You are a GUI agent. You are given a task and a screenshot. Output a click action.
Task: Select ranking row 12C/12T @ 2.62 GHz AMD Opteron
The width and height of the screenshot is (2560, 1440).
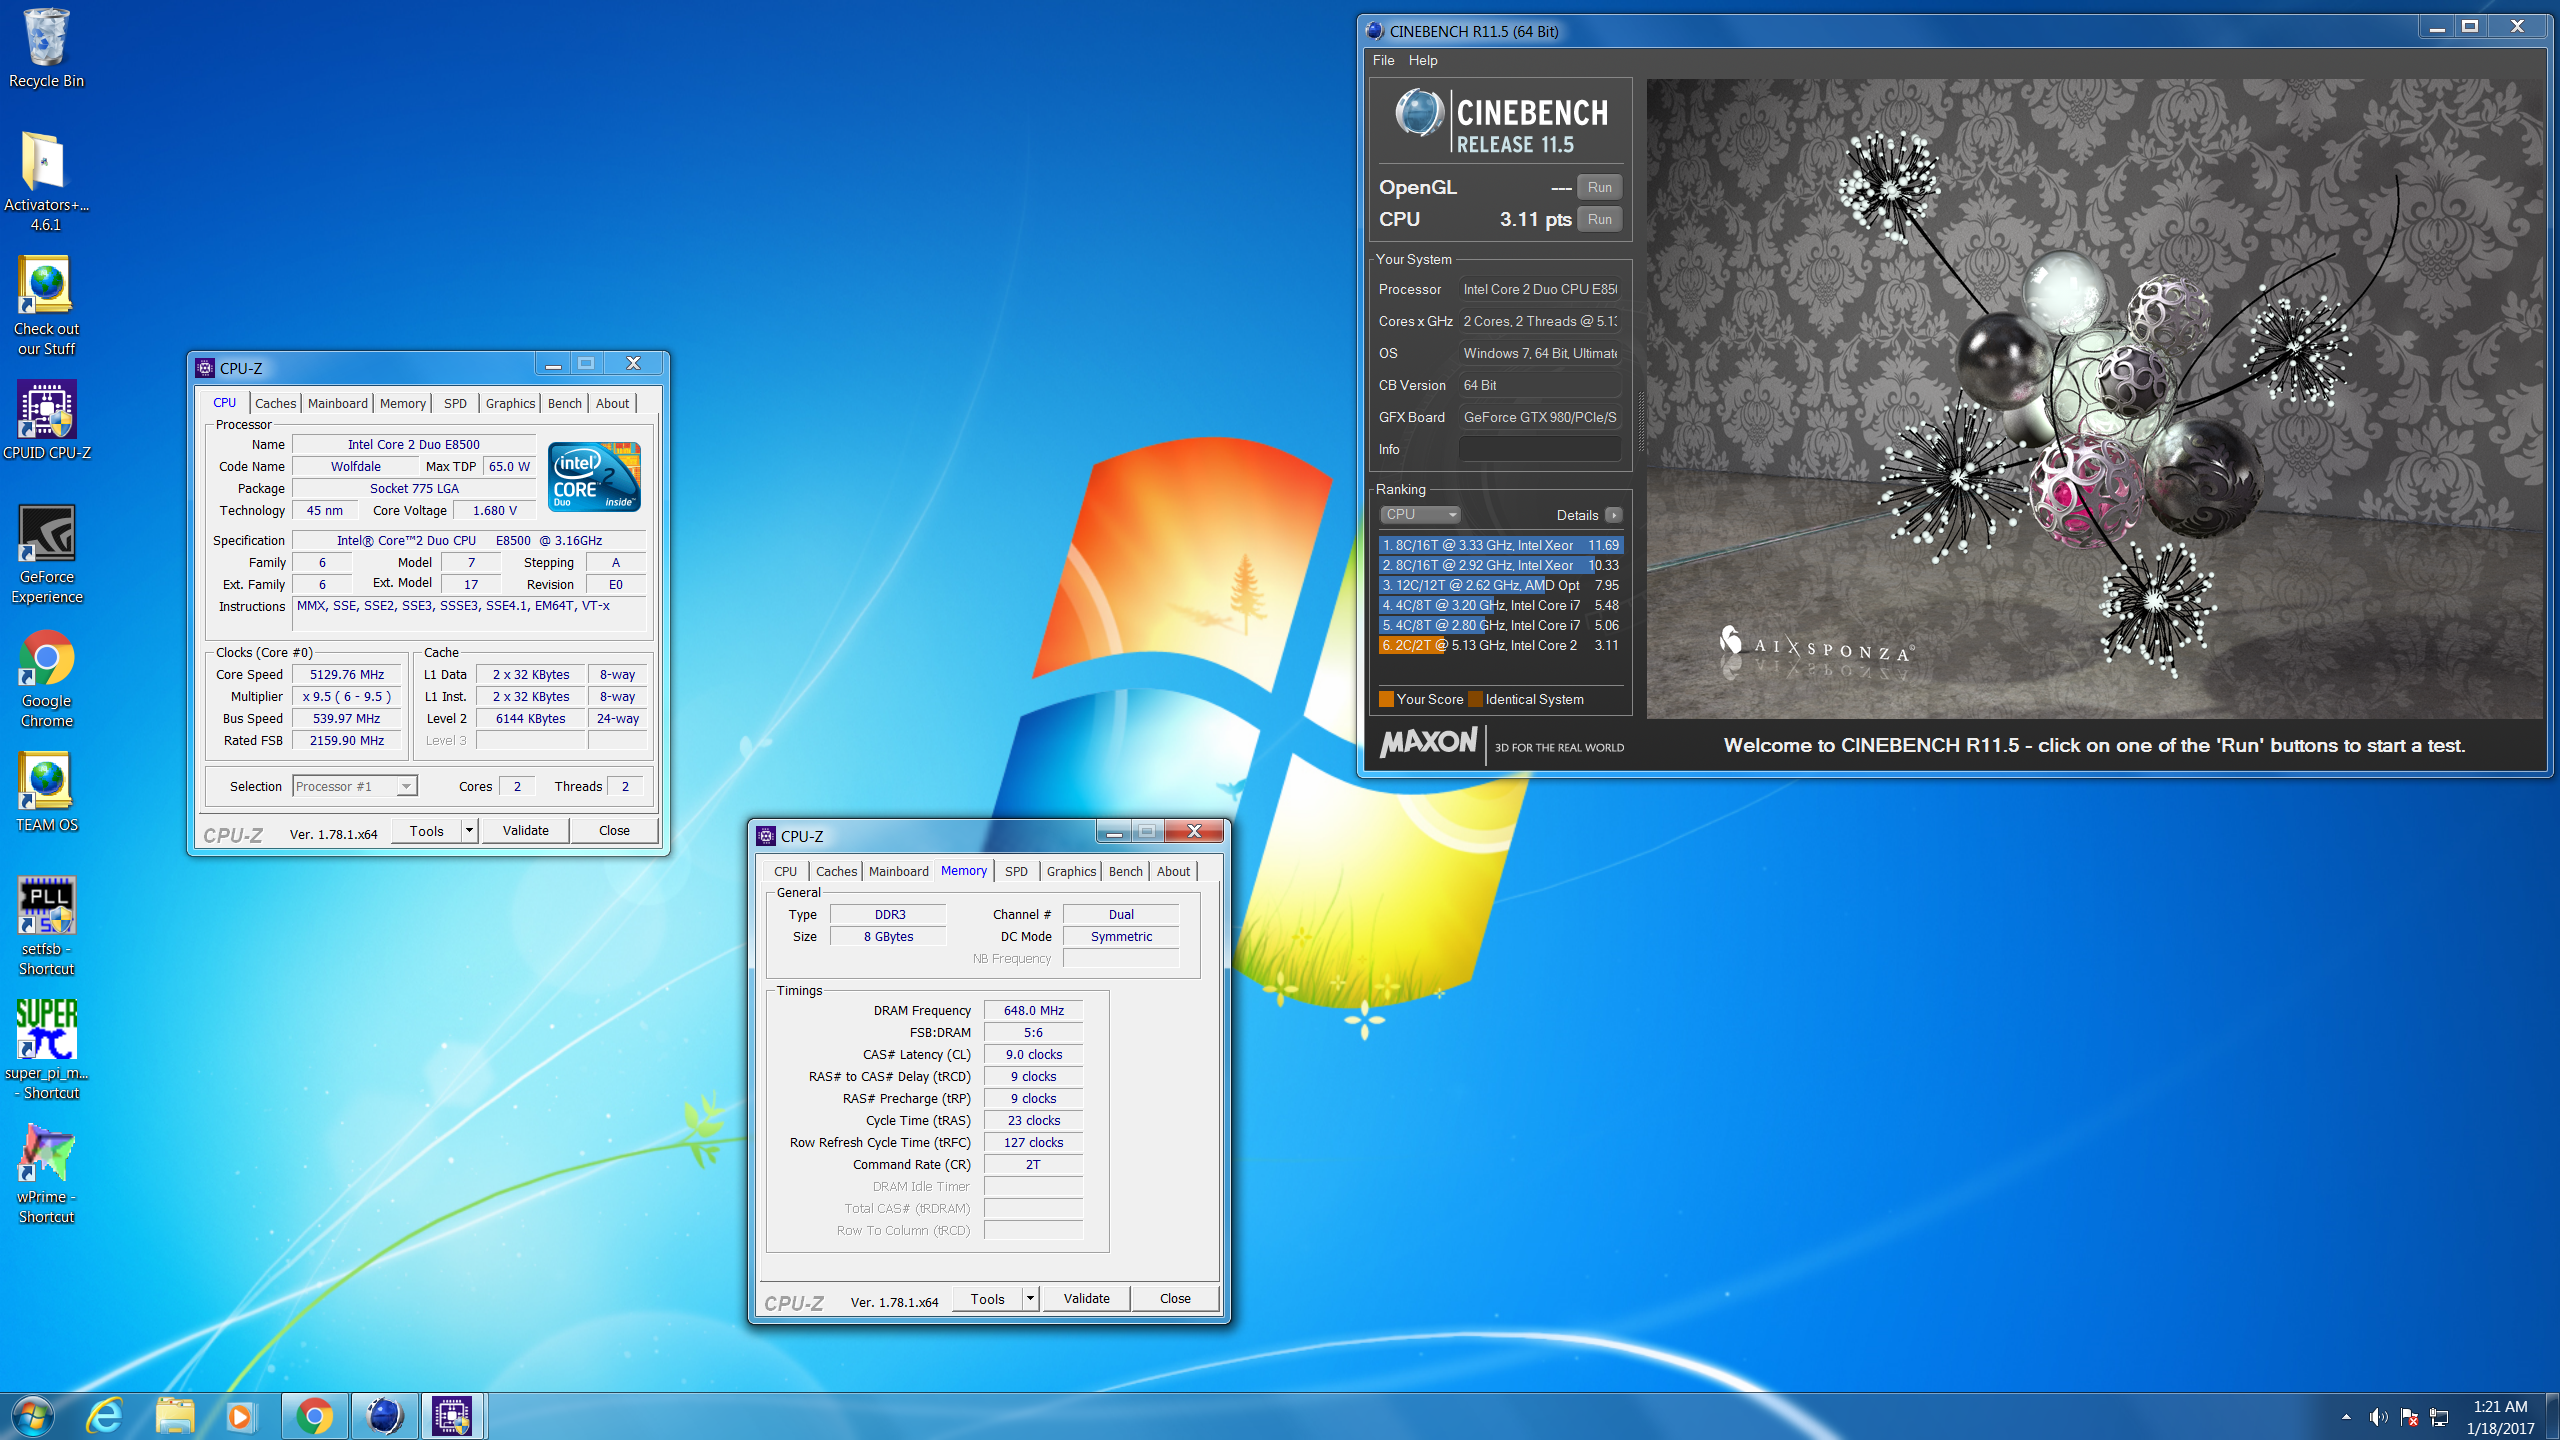[x=1501, y=585]
